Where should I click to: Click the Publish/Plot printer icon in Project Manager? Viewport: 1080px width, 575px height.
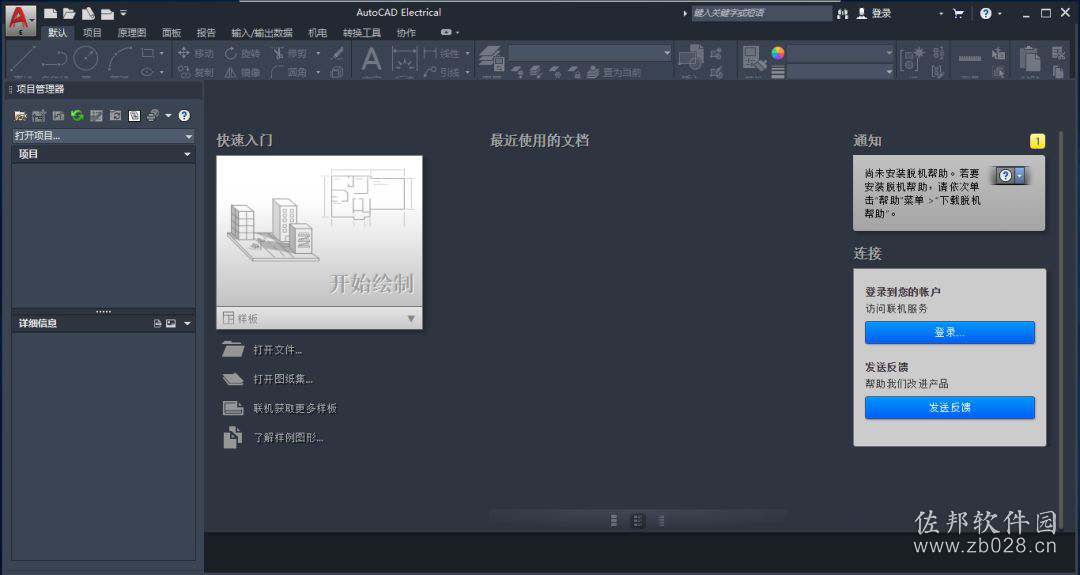tap(153, 116)
